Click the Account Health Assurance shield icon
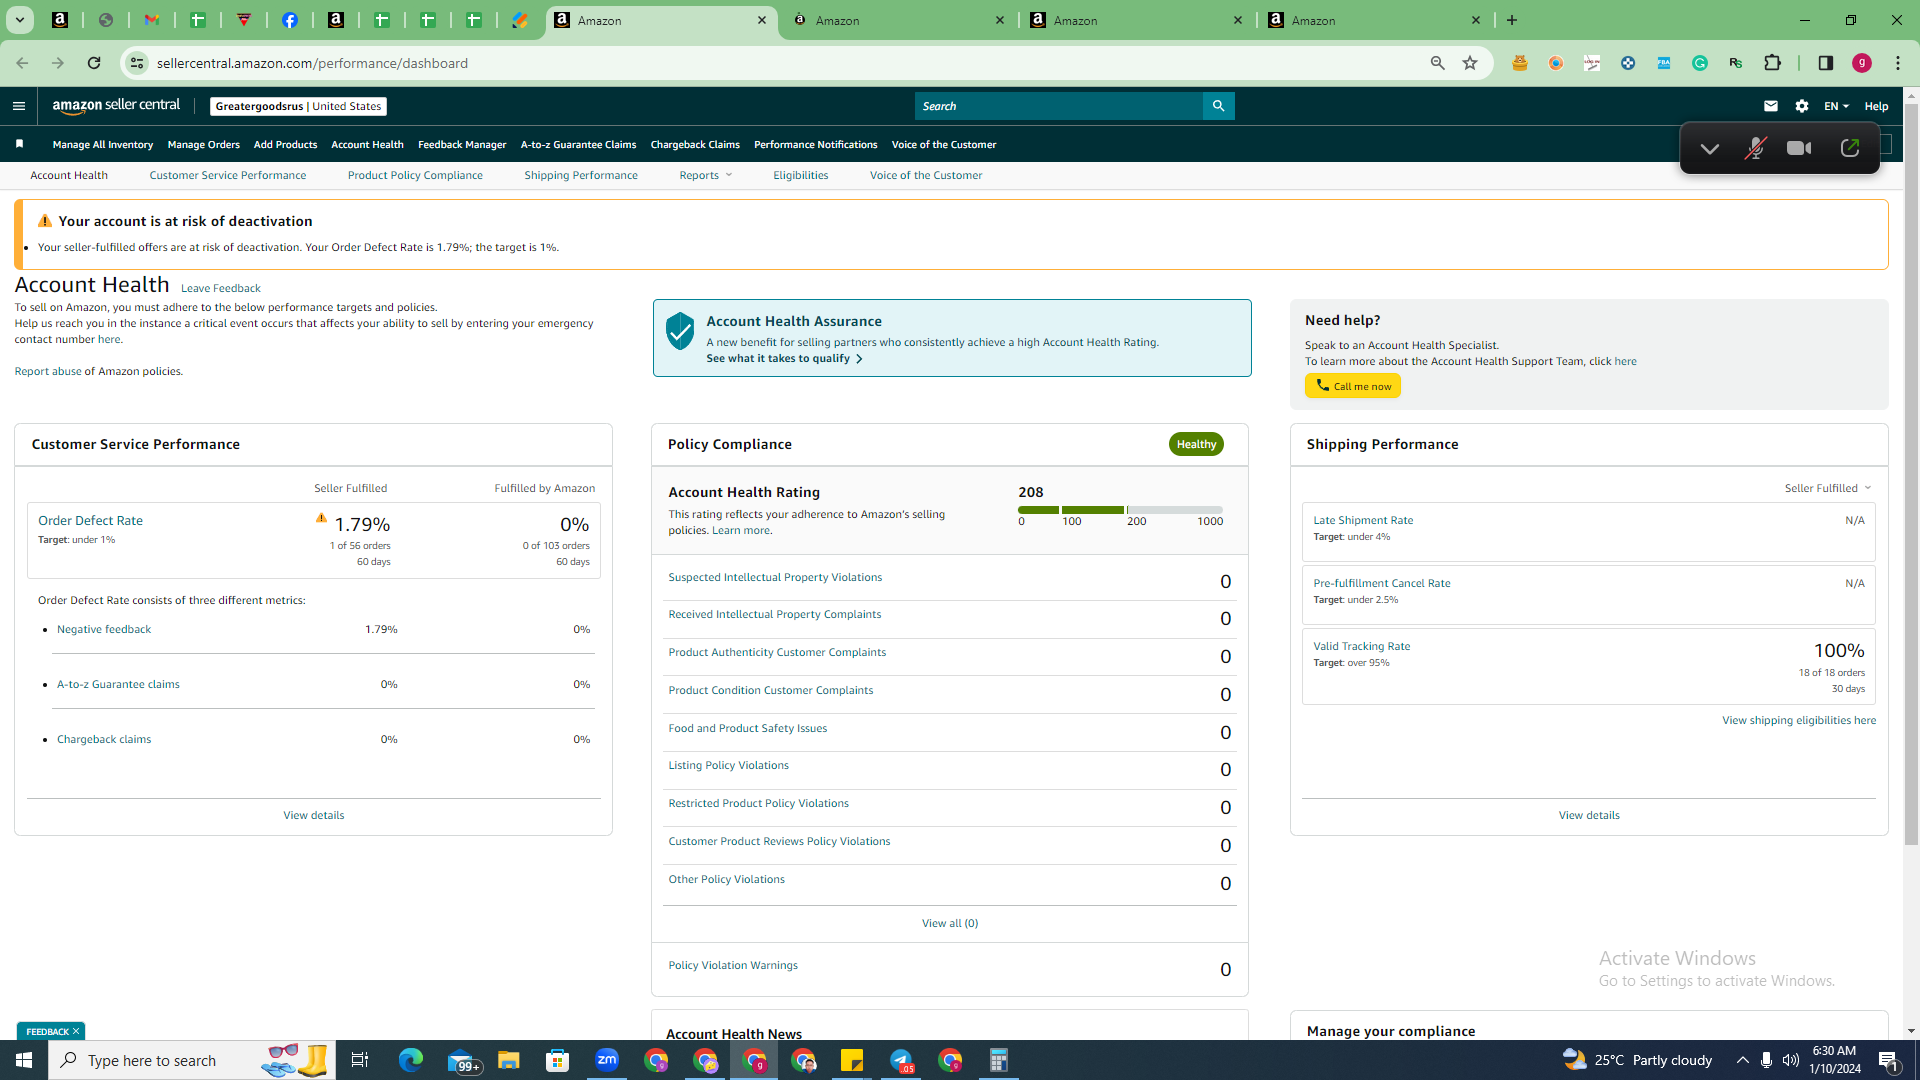Image resolution: width=1920 pixels, height=1080 pixels. 680,331
